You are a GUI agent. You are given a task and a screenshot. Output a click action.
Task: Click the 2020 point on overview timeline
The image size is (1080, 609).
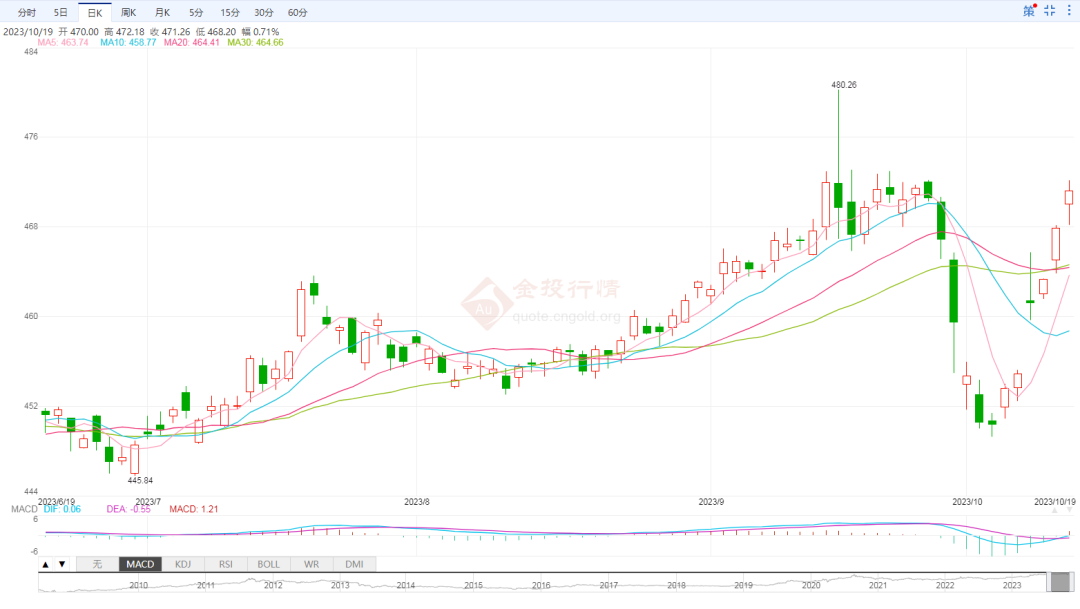click(x=811, y=586)
